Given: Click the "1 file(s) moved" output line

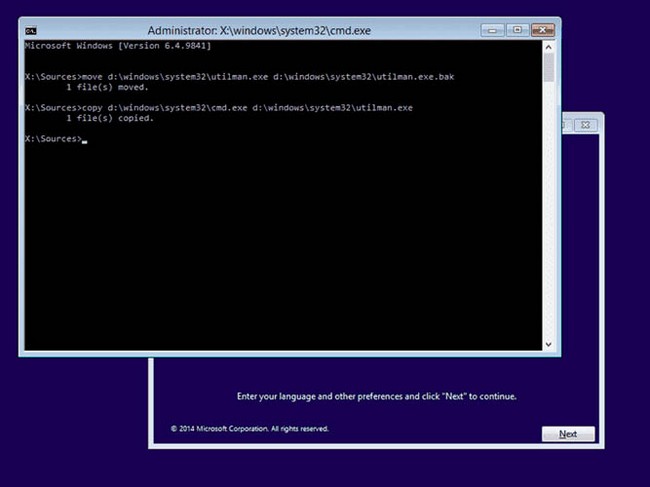Looking at the screenshot, I should coord(110,87).
